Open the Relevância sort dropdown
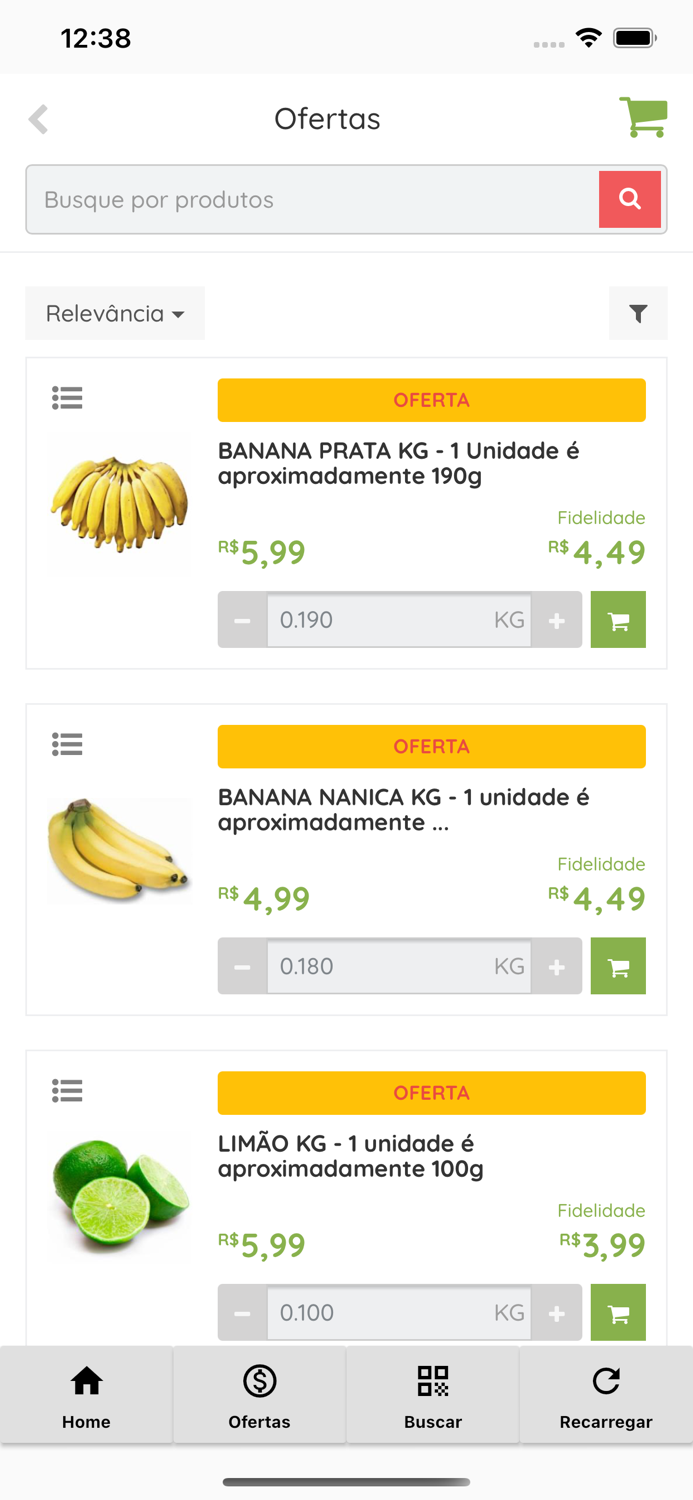Viewport: 693px width, 1500px height. click(114, 313)
